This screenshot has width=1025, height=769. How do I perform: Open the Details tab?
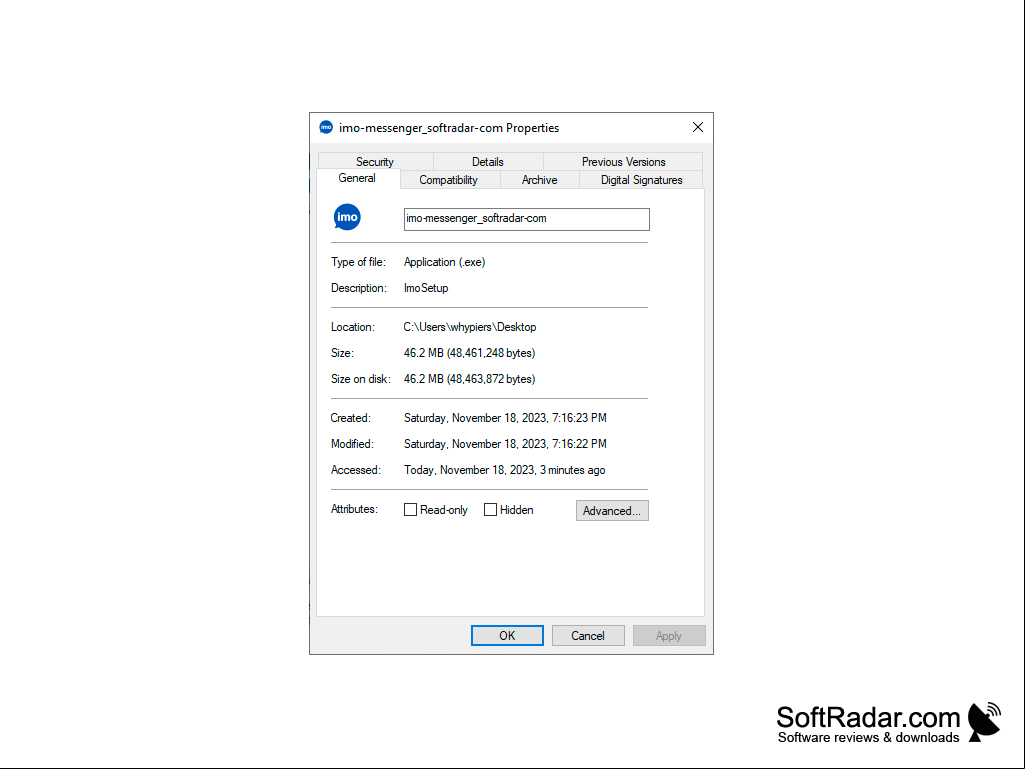[x=488, y=162]
